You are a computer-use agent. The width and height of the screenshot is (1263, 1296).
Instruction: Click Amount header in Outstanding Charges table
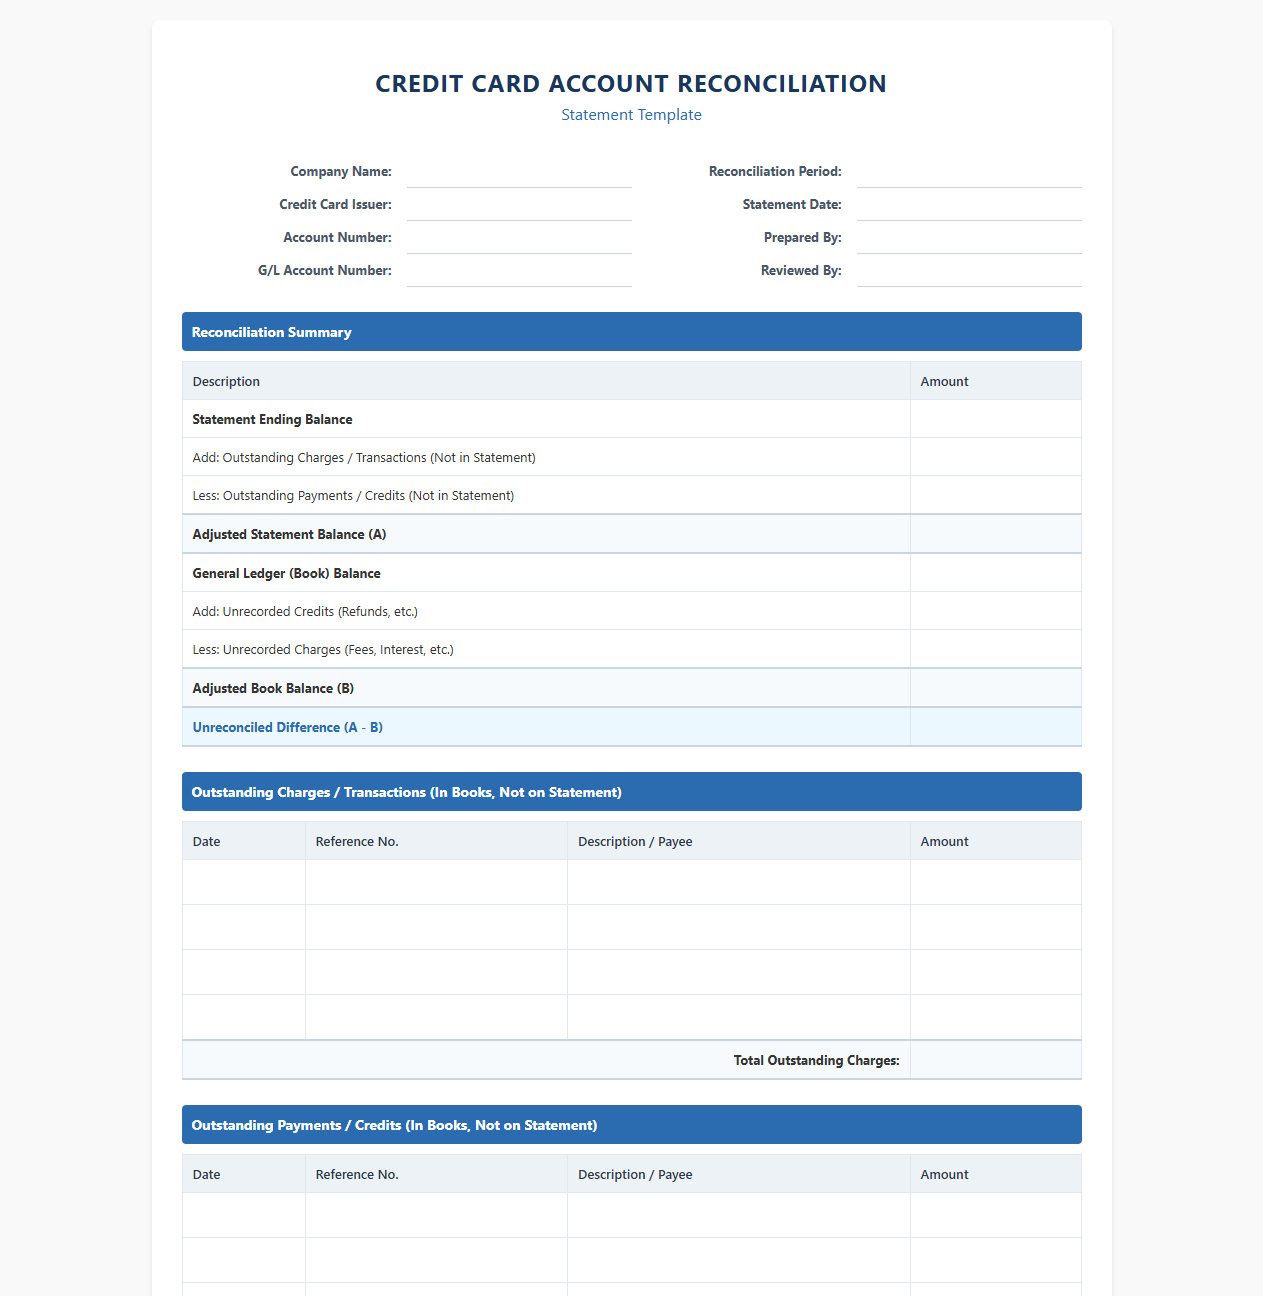pyautogui.click(x=996, y=841)
